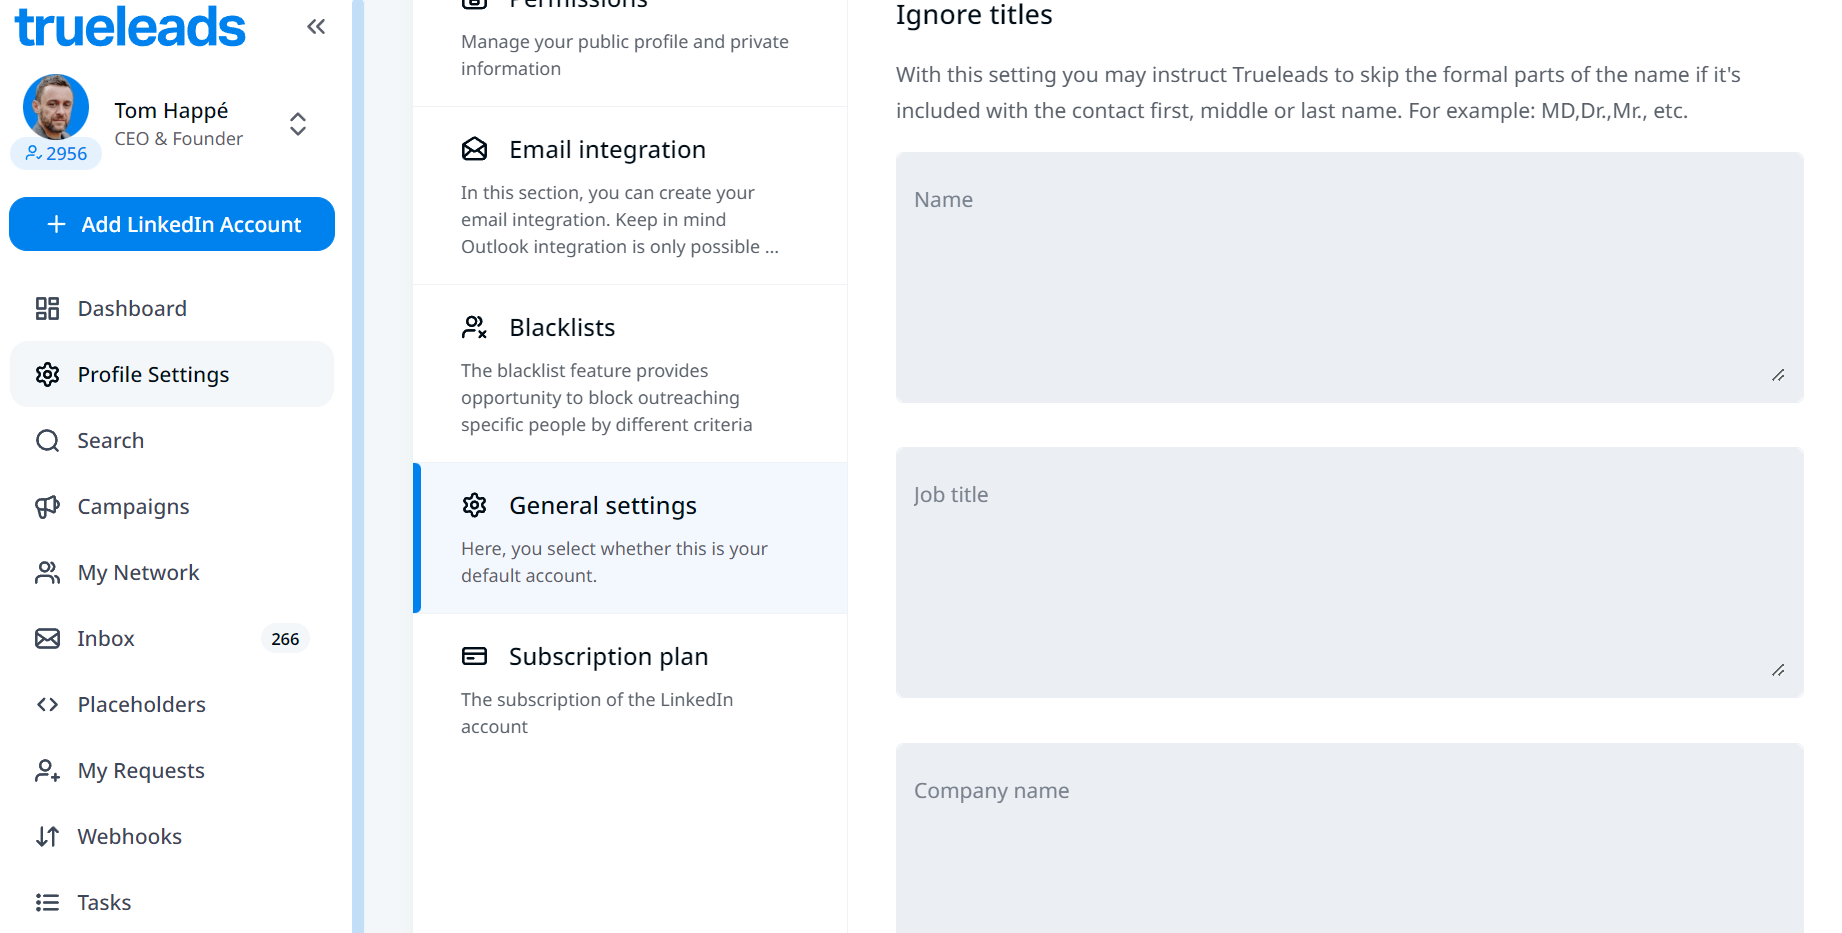Image resolution: width=1842 pixels, height=933 pixels.
Task: Expand account switcher next to Tom Happé
Action: 298,124
